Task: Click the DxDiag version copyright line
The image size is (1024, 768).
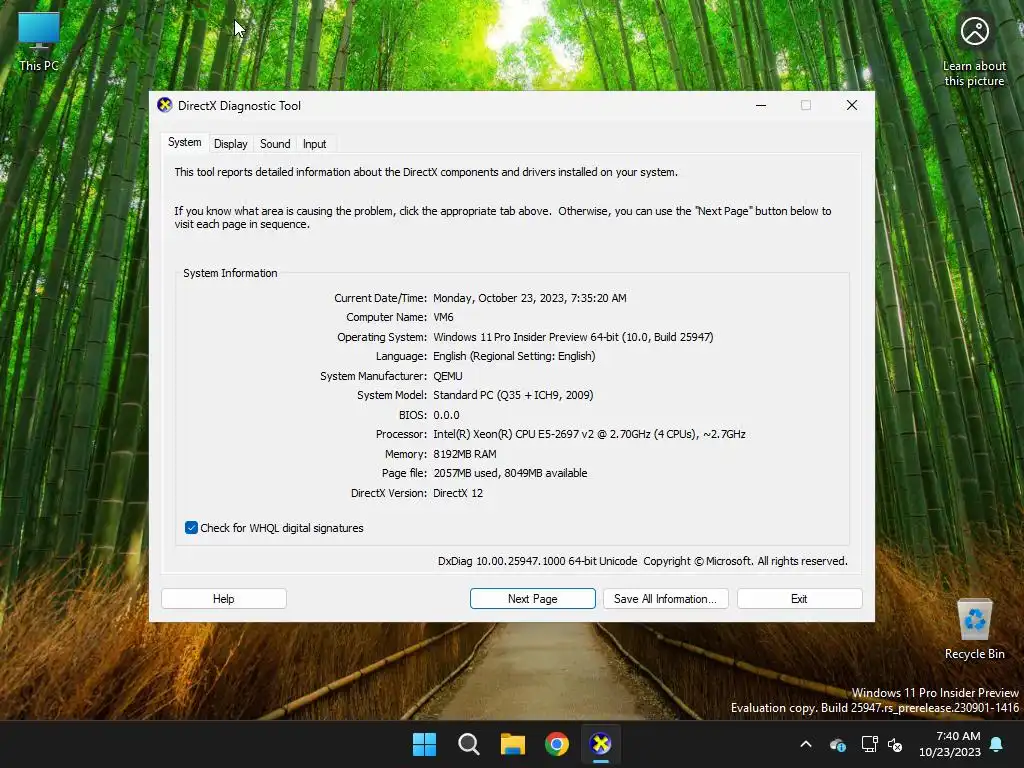Action: 643,561
